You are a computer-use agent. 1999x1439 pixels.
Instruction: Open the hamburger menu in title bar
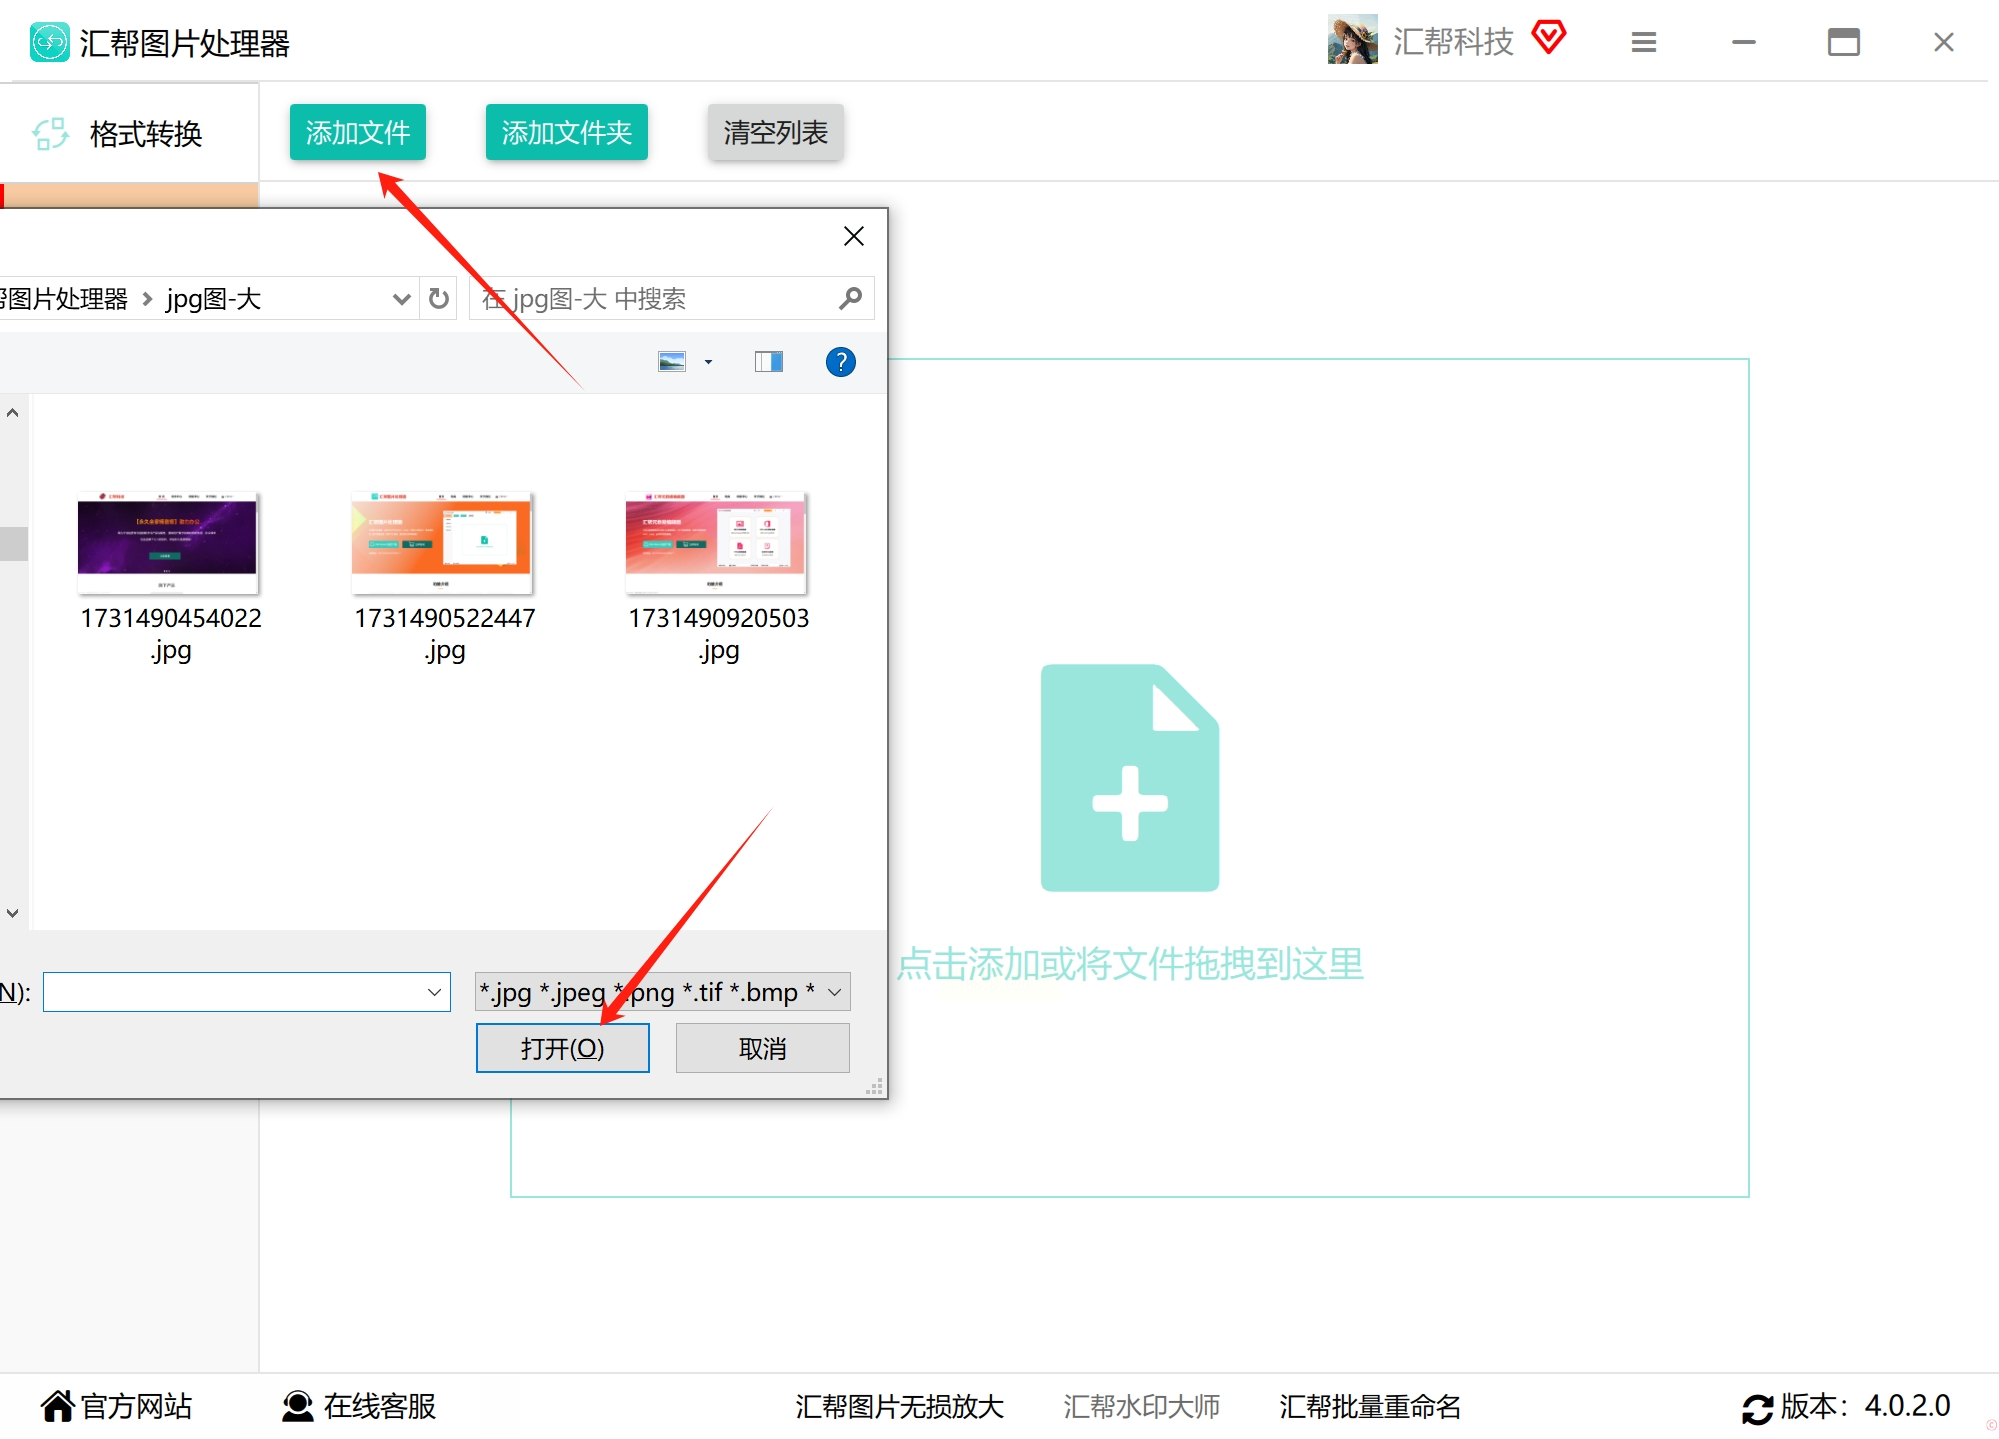coord(1643,42)
